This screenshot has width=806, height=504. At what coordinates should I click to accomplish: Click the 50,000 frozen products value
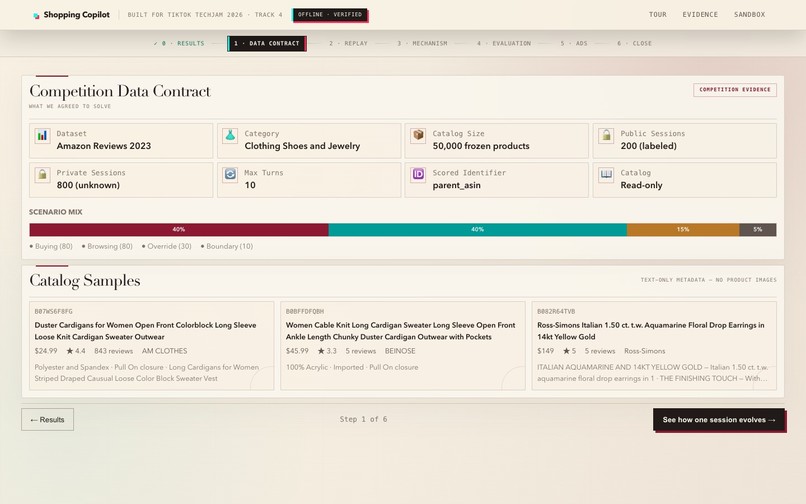point(481,146)
